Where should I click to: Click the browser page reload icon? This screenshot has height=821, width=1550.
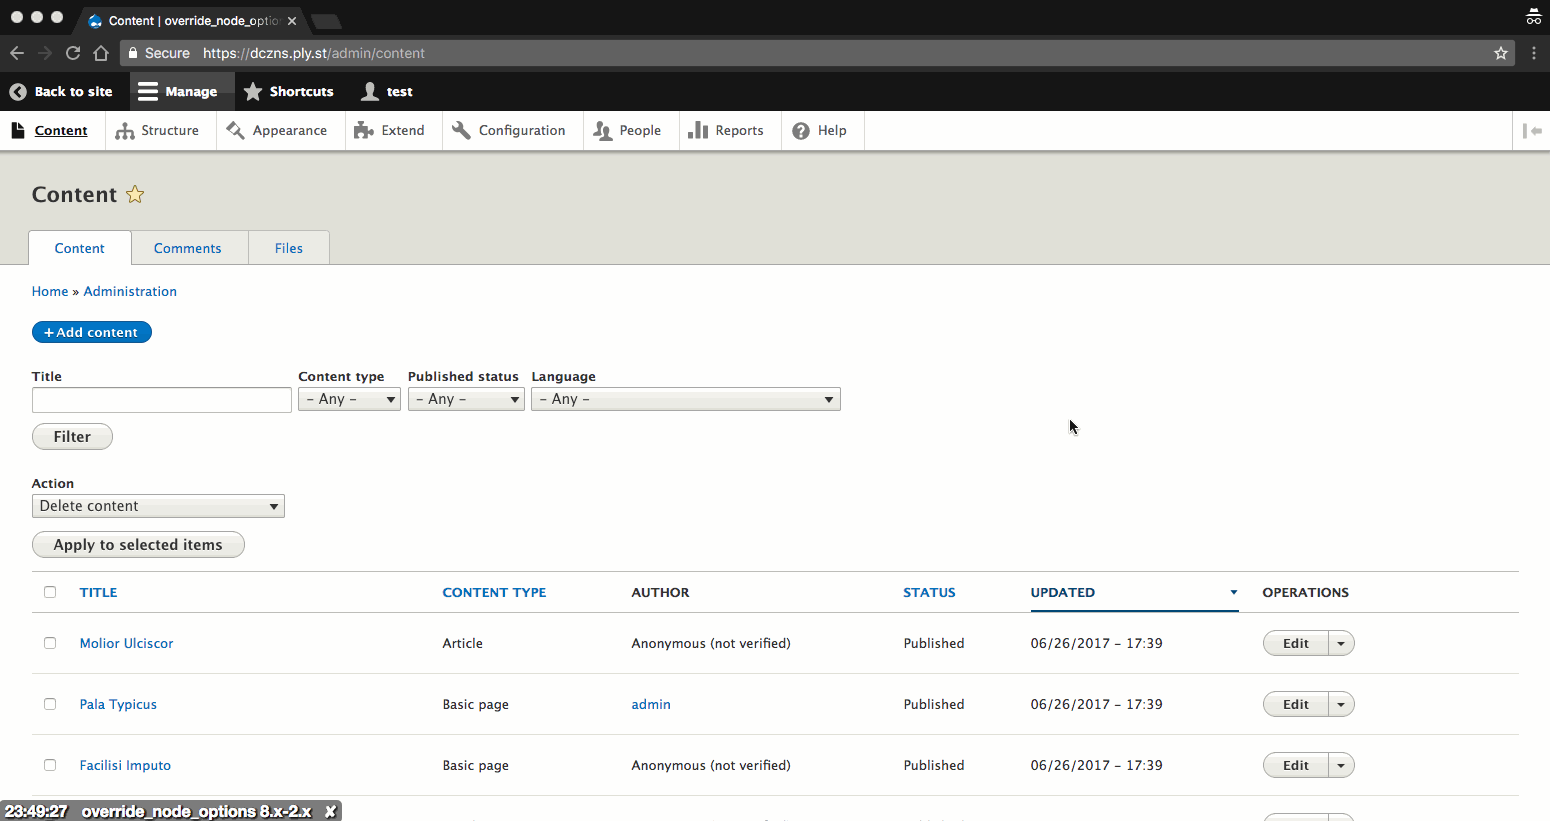(x=73, y=53)
